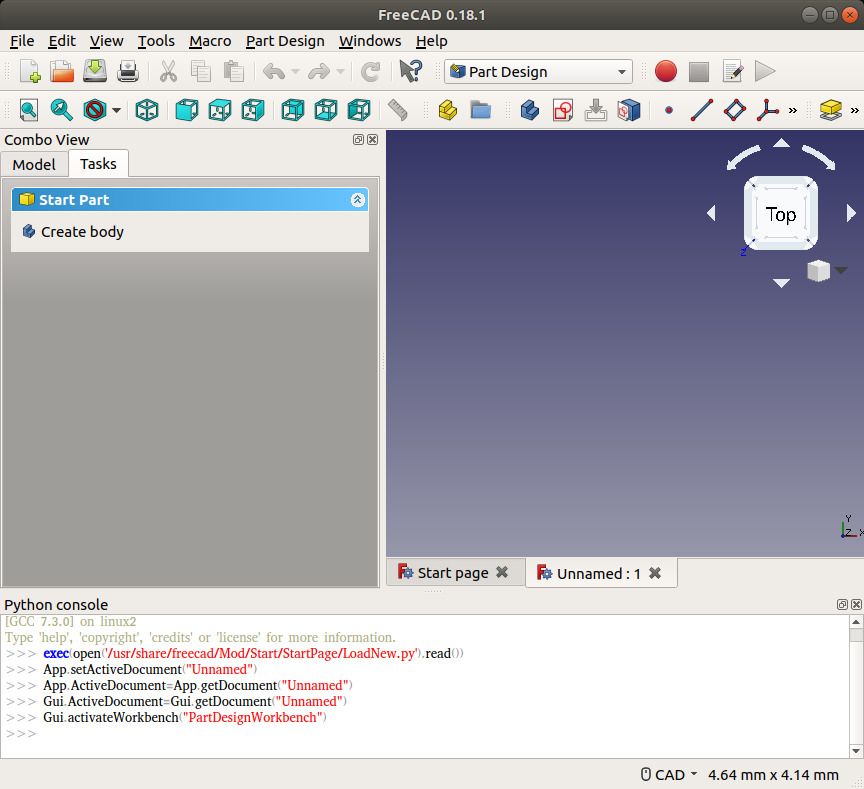Click the Stop macro recording square
The width and height of the screenshot is (864, 789).
(699, 72)
